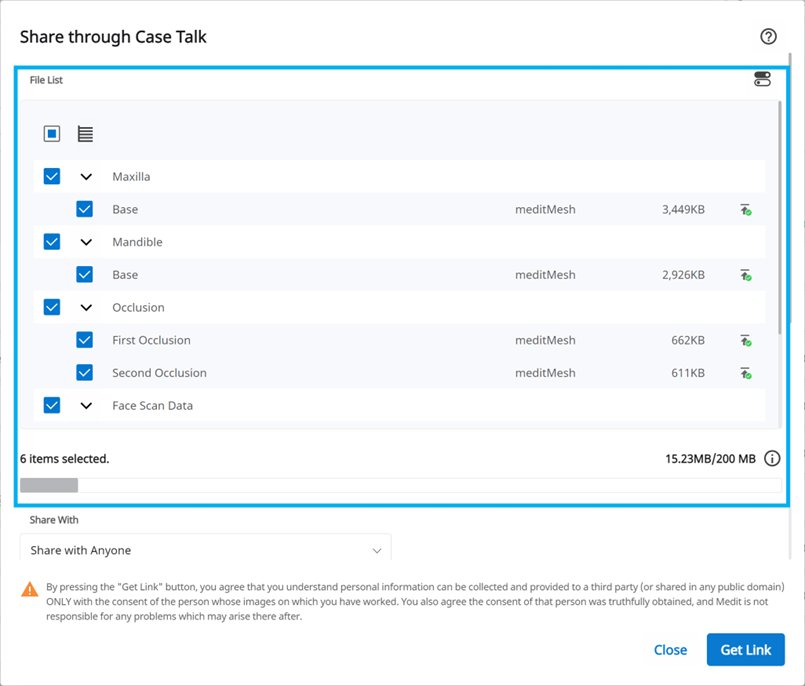Click the upload status icon beside Maxilla's Base file
Image resolution: width=805 pixels, height=686 pixels.
pyautogui.click(x=746, y=208)
